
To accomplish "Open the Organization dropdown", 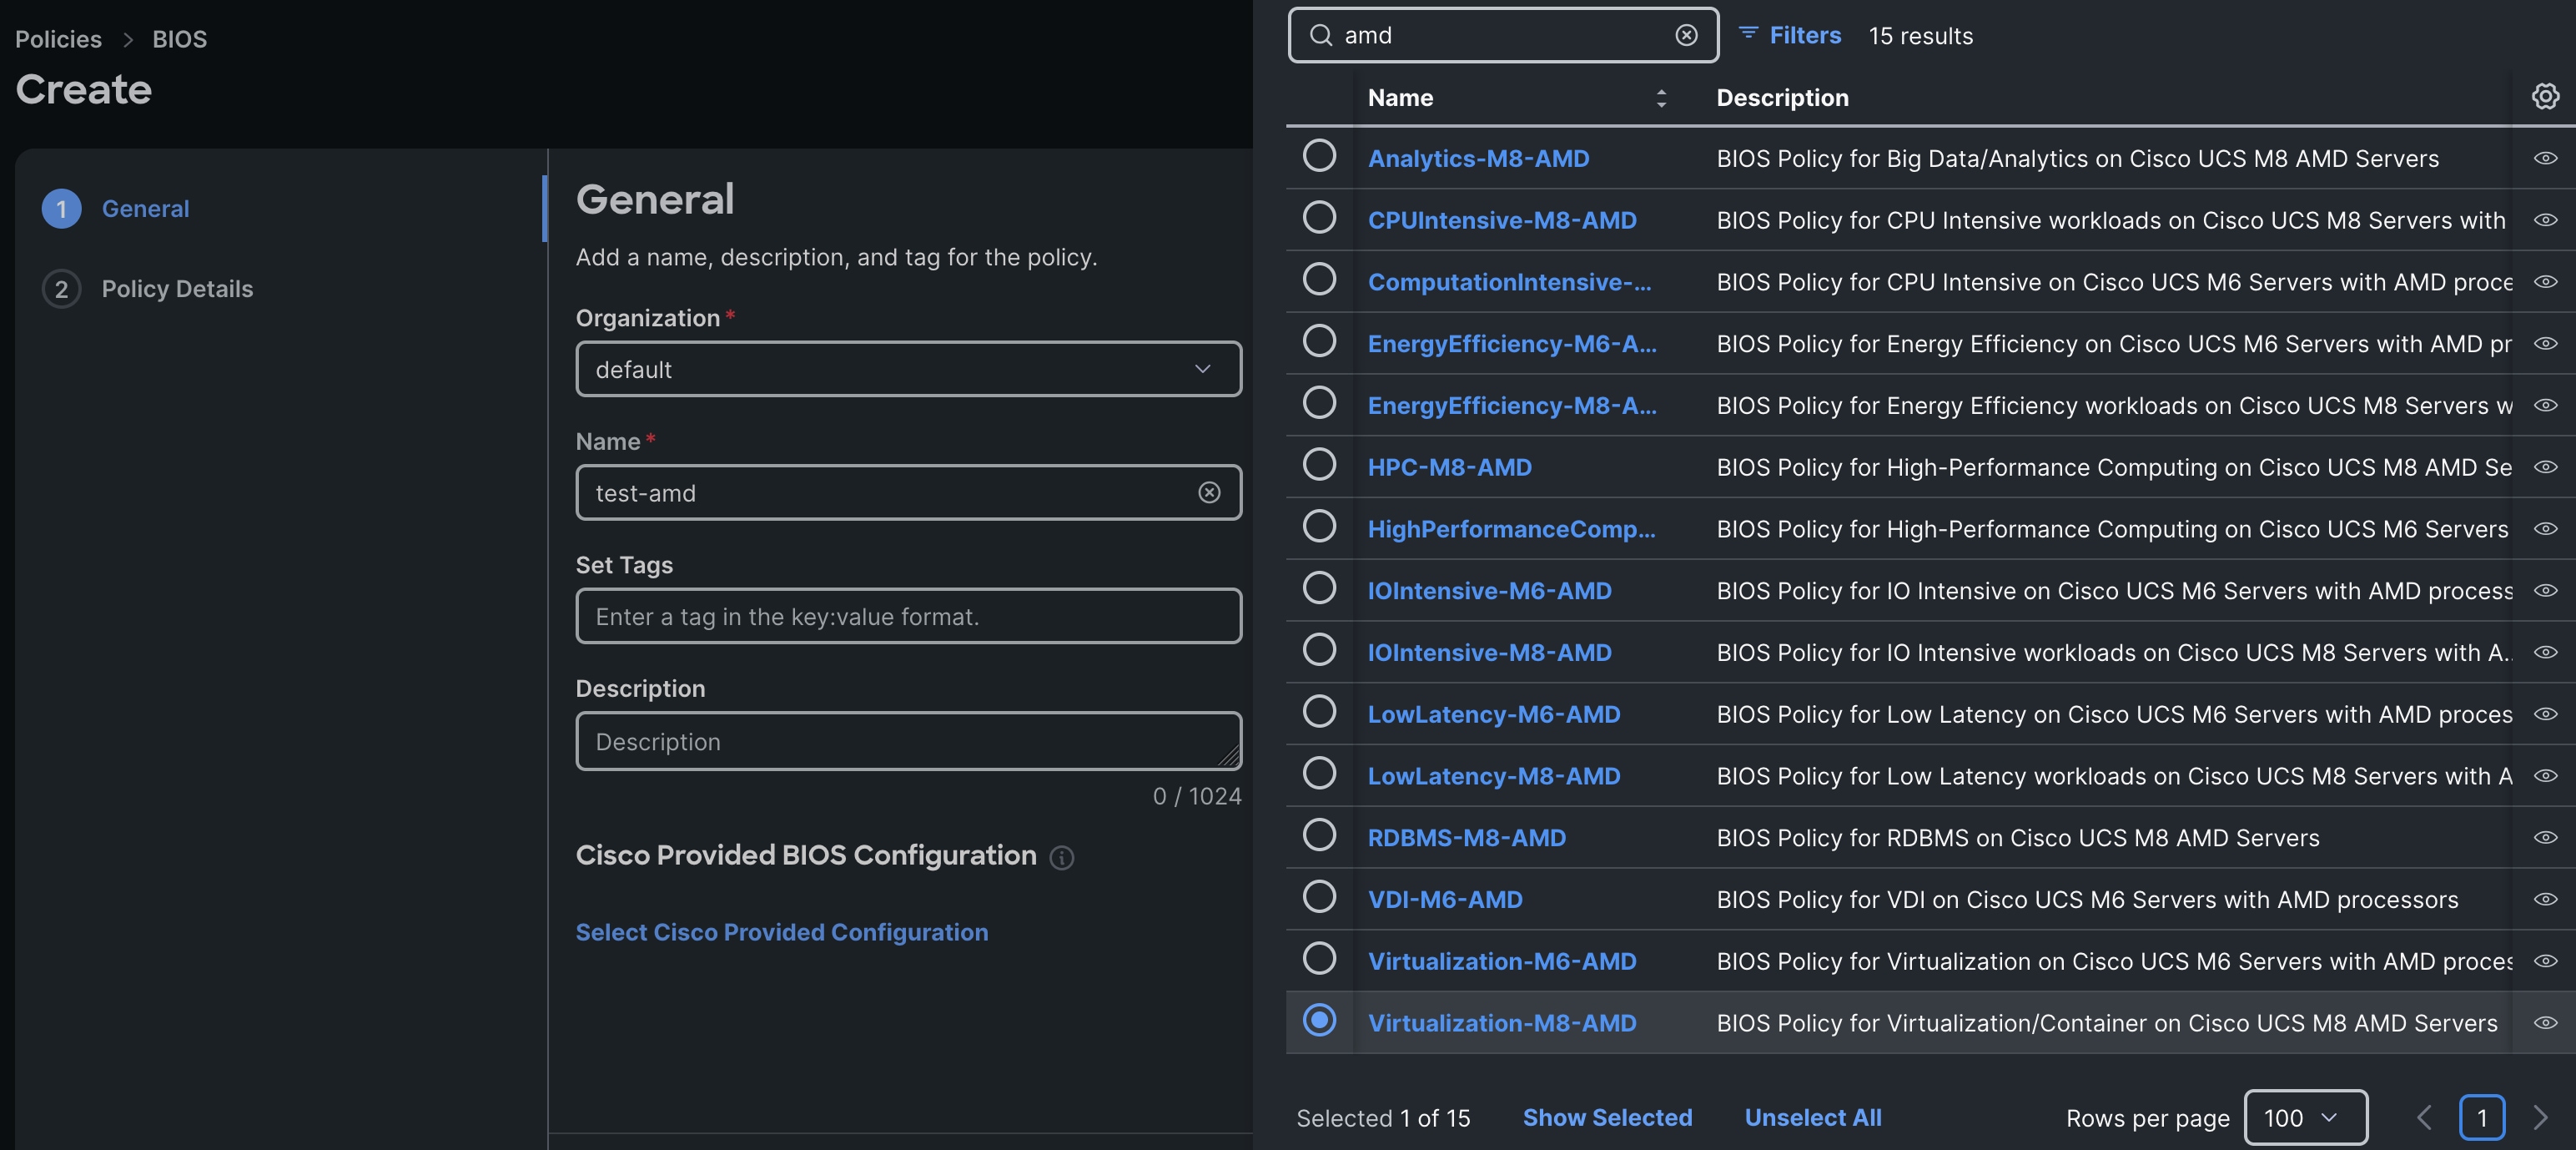I will [x=908, y=369].
